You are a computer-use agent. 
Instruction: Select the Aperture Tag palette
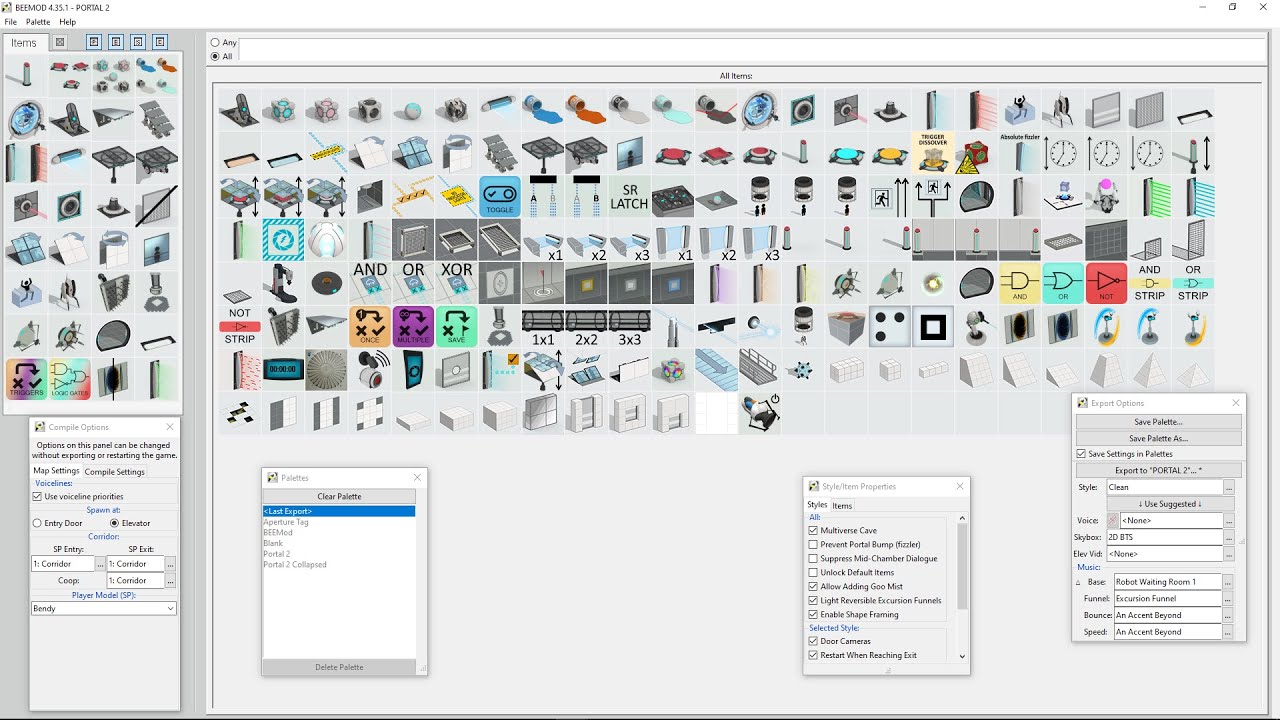(x=286, y=522)
